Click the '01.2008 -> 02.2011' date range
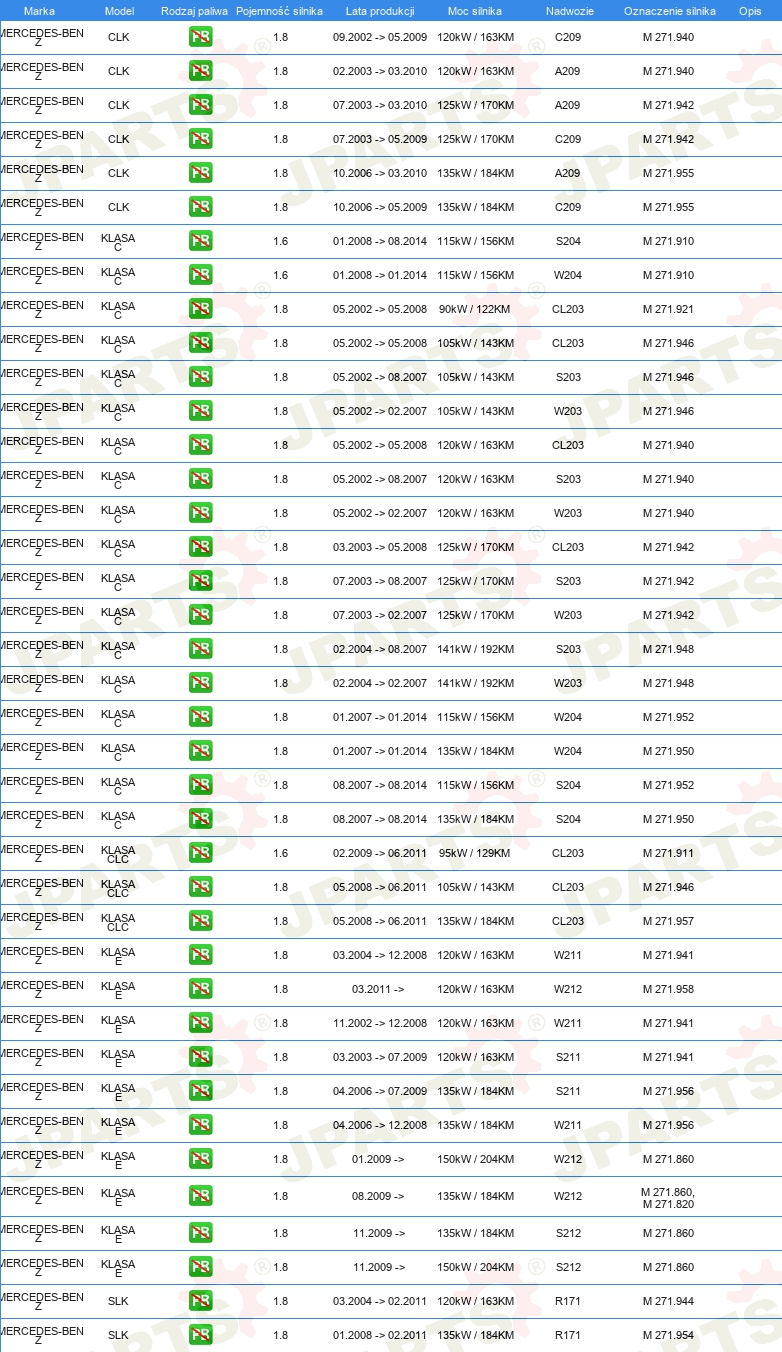Image resolution: width=782 pixels, height=1352 pixels. (380, 1335)
